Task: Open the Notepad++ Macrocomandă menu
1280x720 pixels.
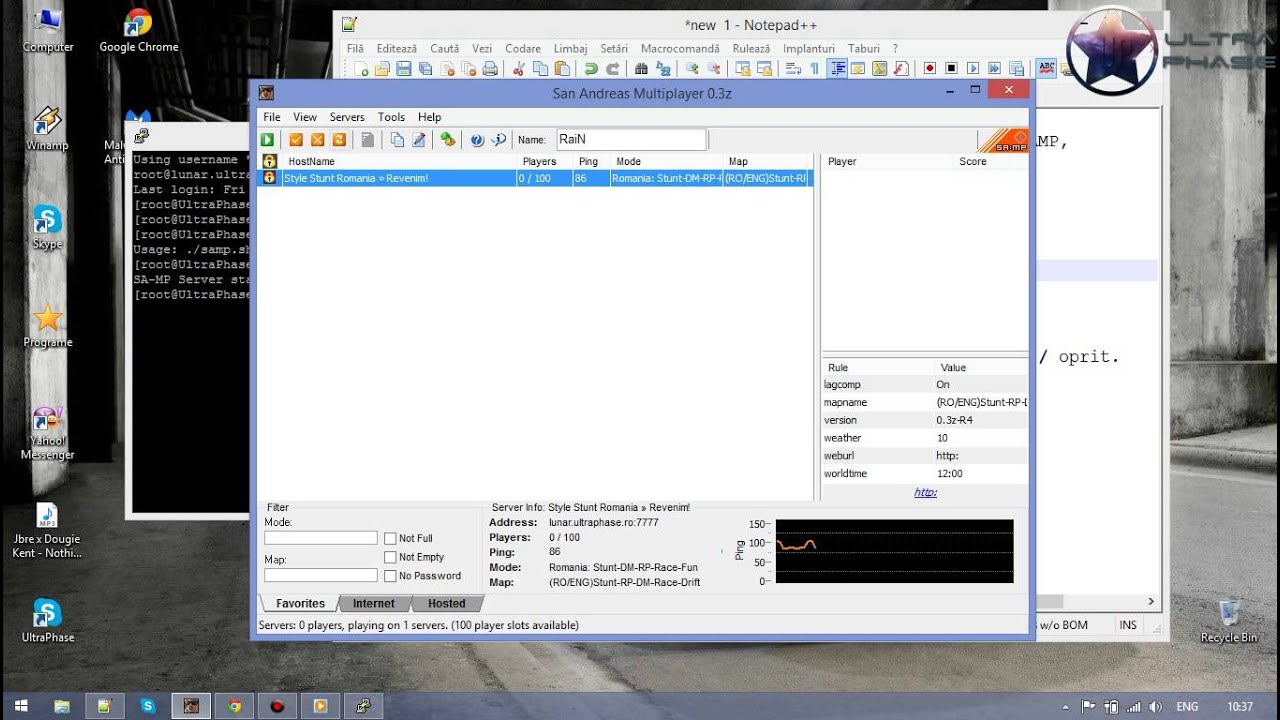Action: pyautogui.click(x=680, y=48)
